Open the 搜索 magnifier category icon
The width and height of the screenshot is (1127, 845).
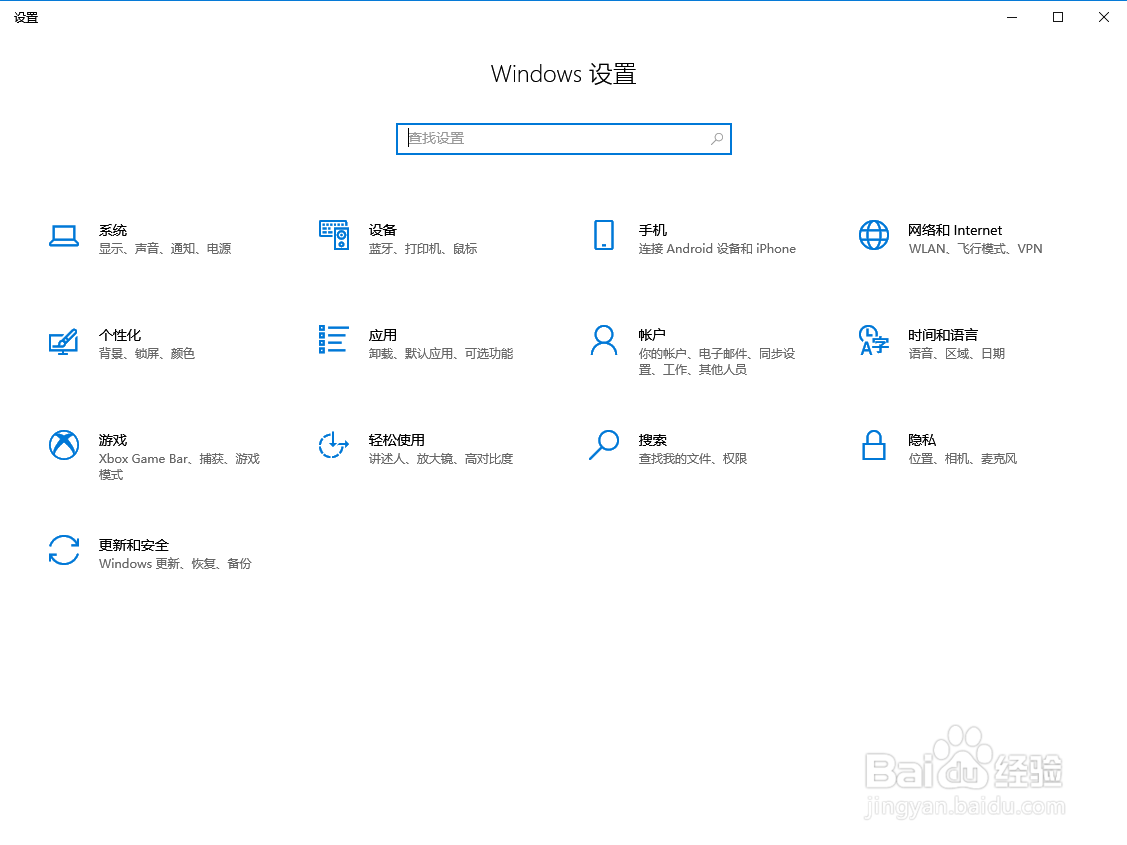604,445
